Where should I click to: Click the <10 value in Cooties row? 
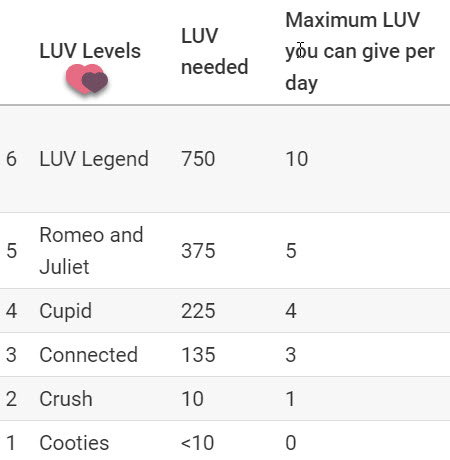coord(197,443)
